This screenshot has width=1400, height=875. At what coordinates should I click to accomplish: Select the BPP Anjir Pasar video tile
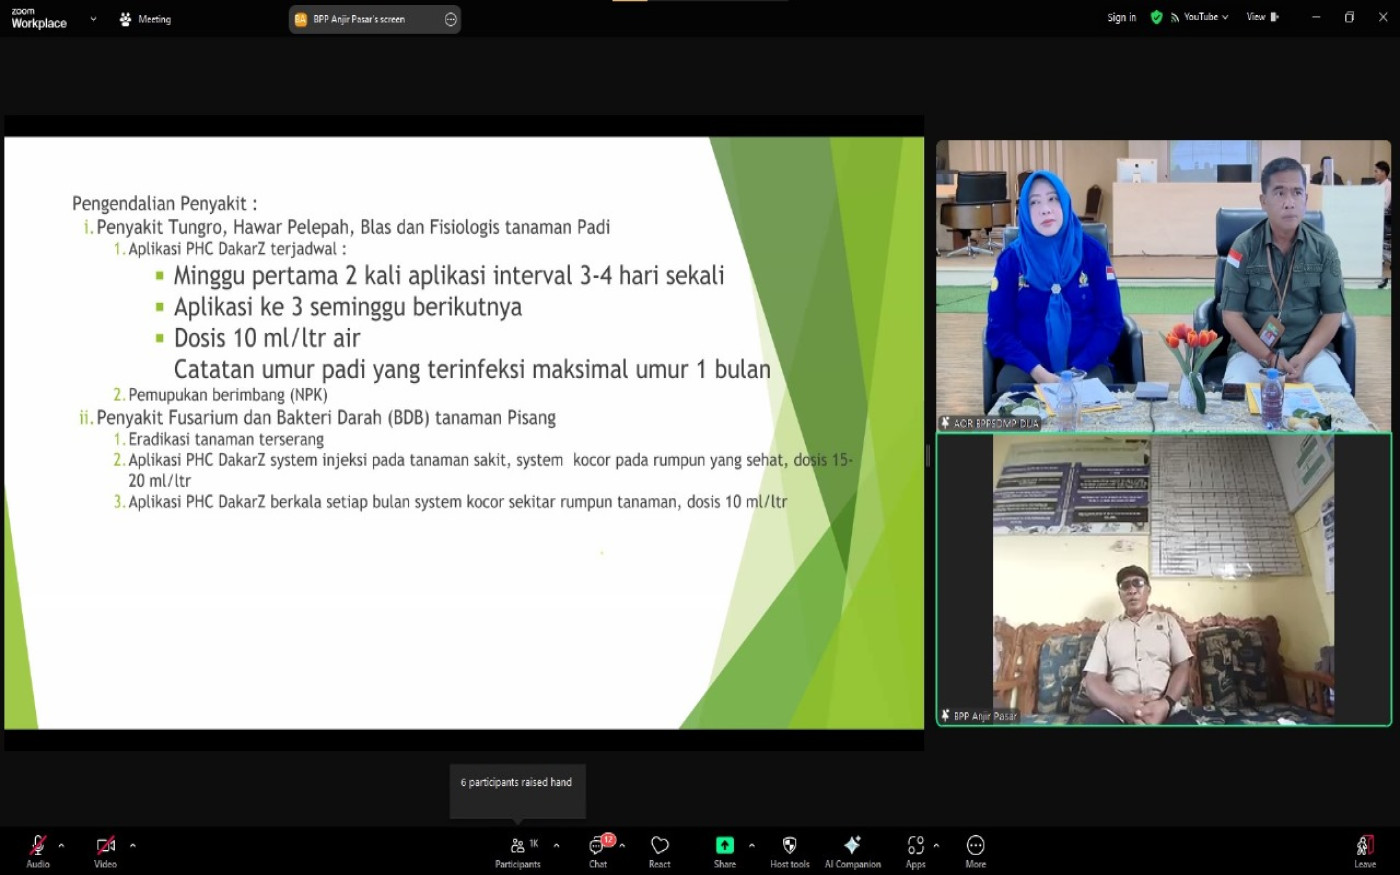tap(1163, 579)
